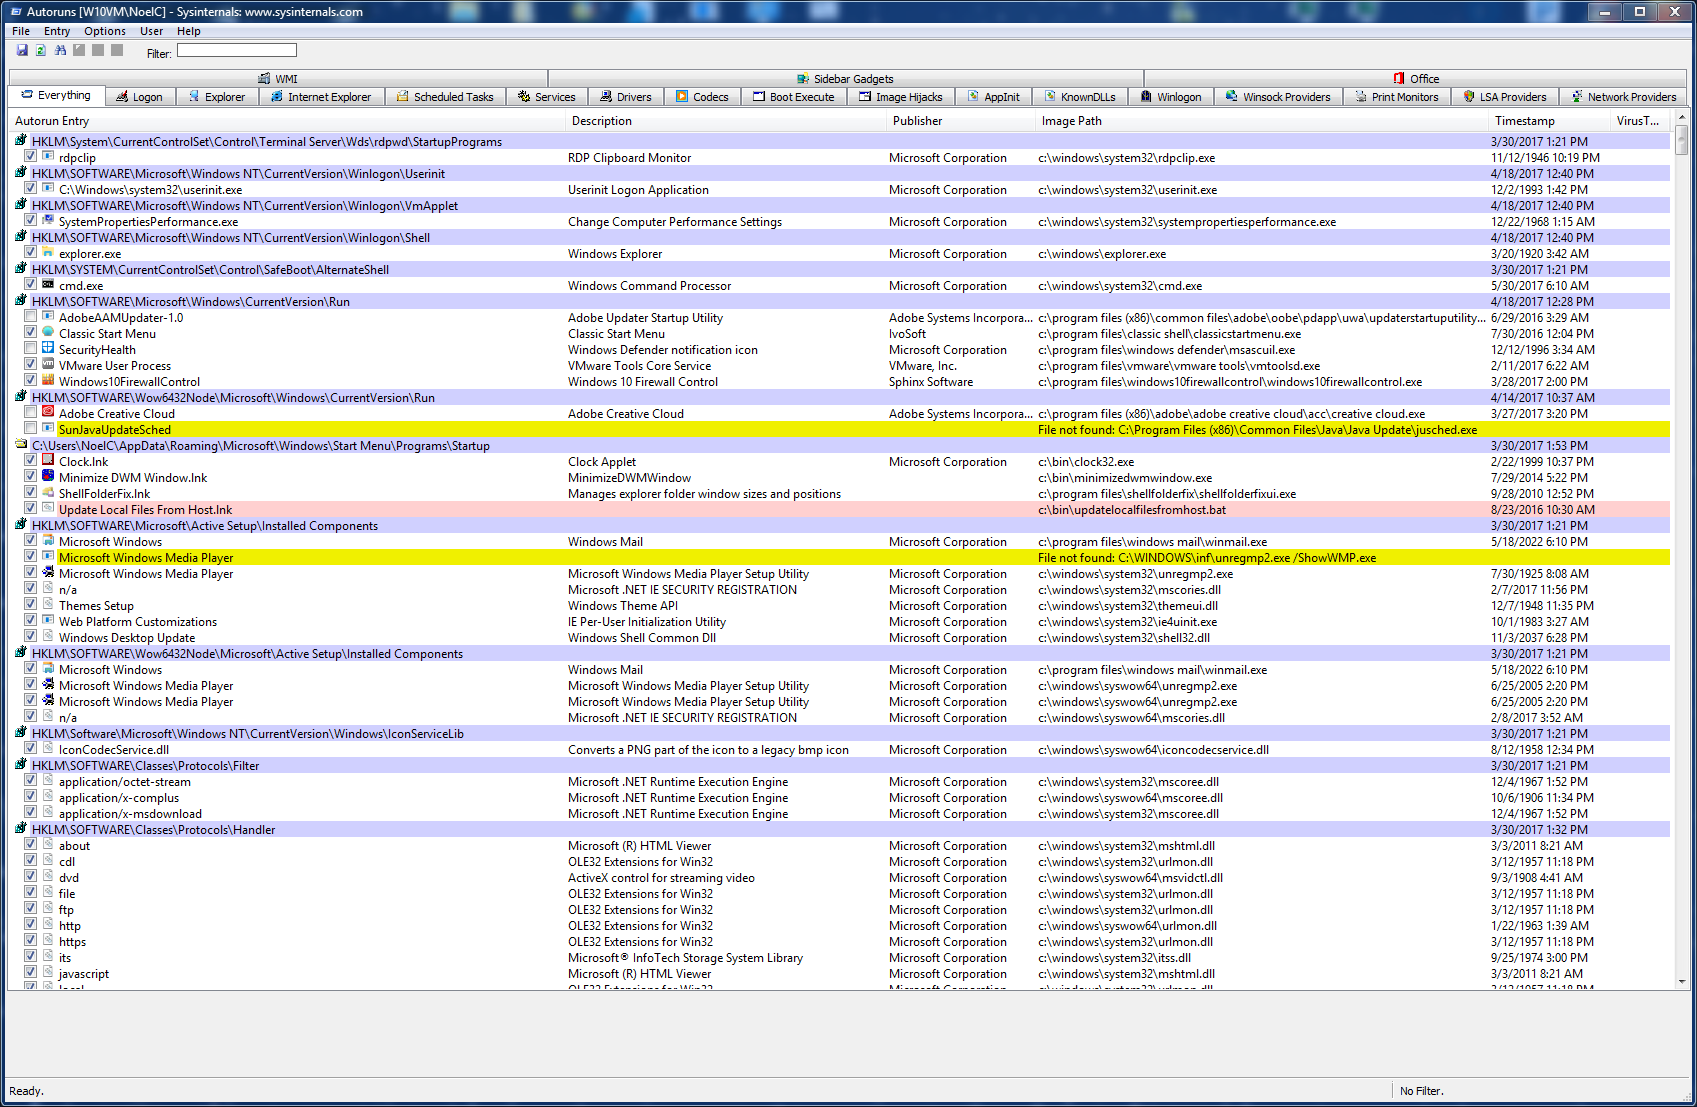Sort by the Publisher column header

click(917, 121)
